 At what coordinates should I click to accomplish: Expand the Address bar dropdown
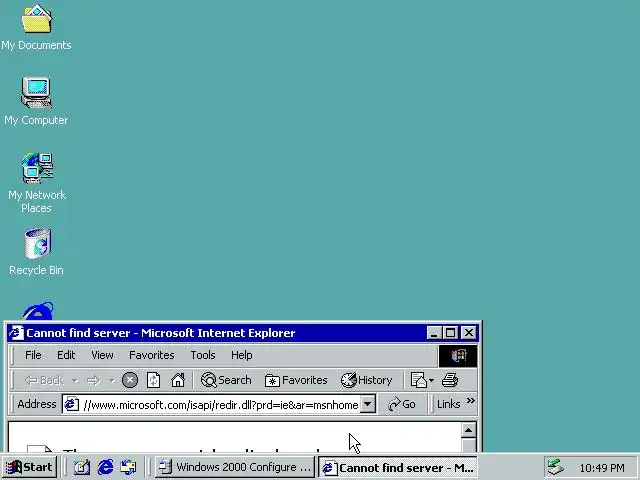click(x=368, y=404)
